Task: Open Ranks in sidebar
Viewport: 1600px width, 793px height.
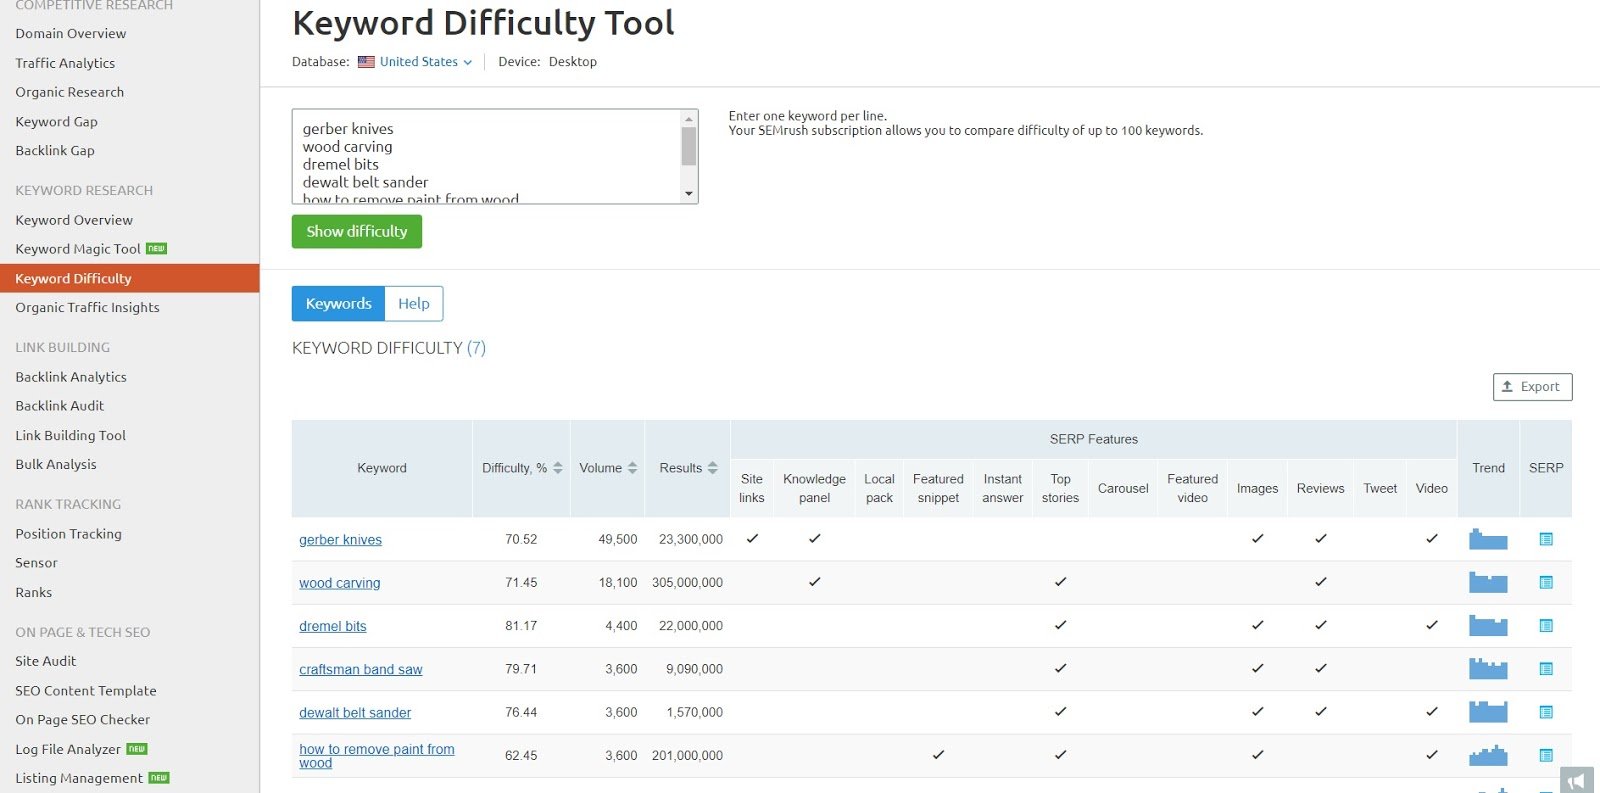Action: 33,593
